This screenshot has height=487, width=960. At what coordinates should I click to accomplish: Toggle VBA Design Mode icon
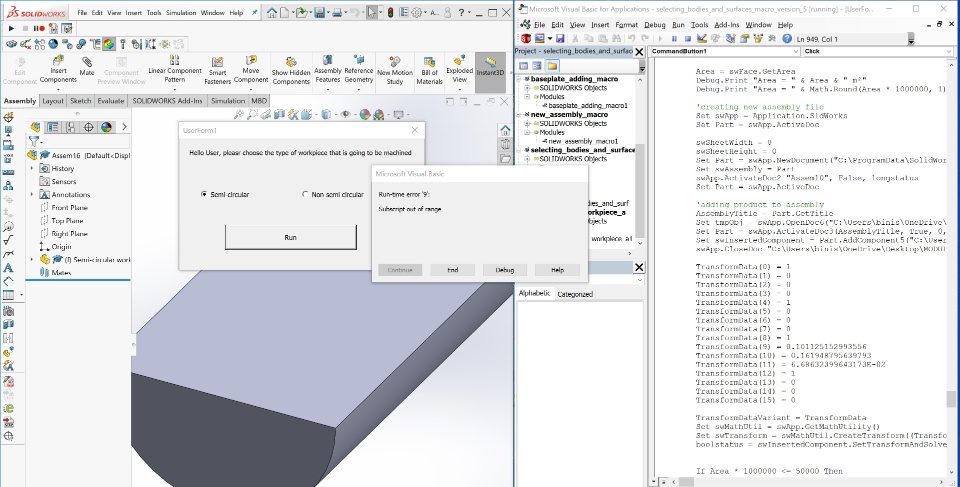coord(702,39)
